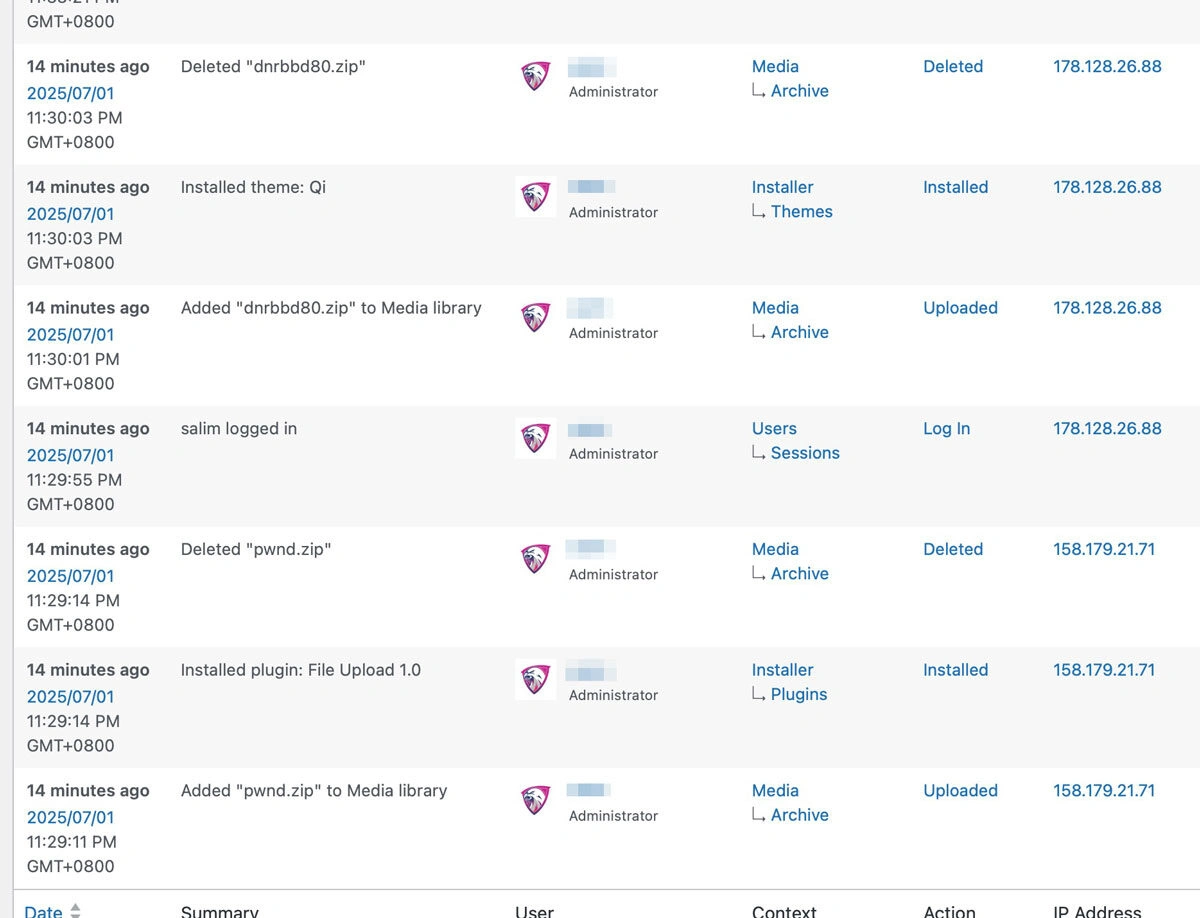Click IP 158.179.21.71 in Deleted "pwnd.zip" row
1200x918 pixels.
tap(1104, 549)
